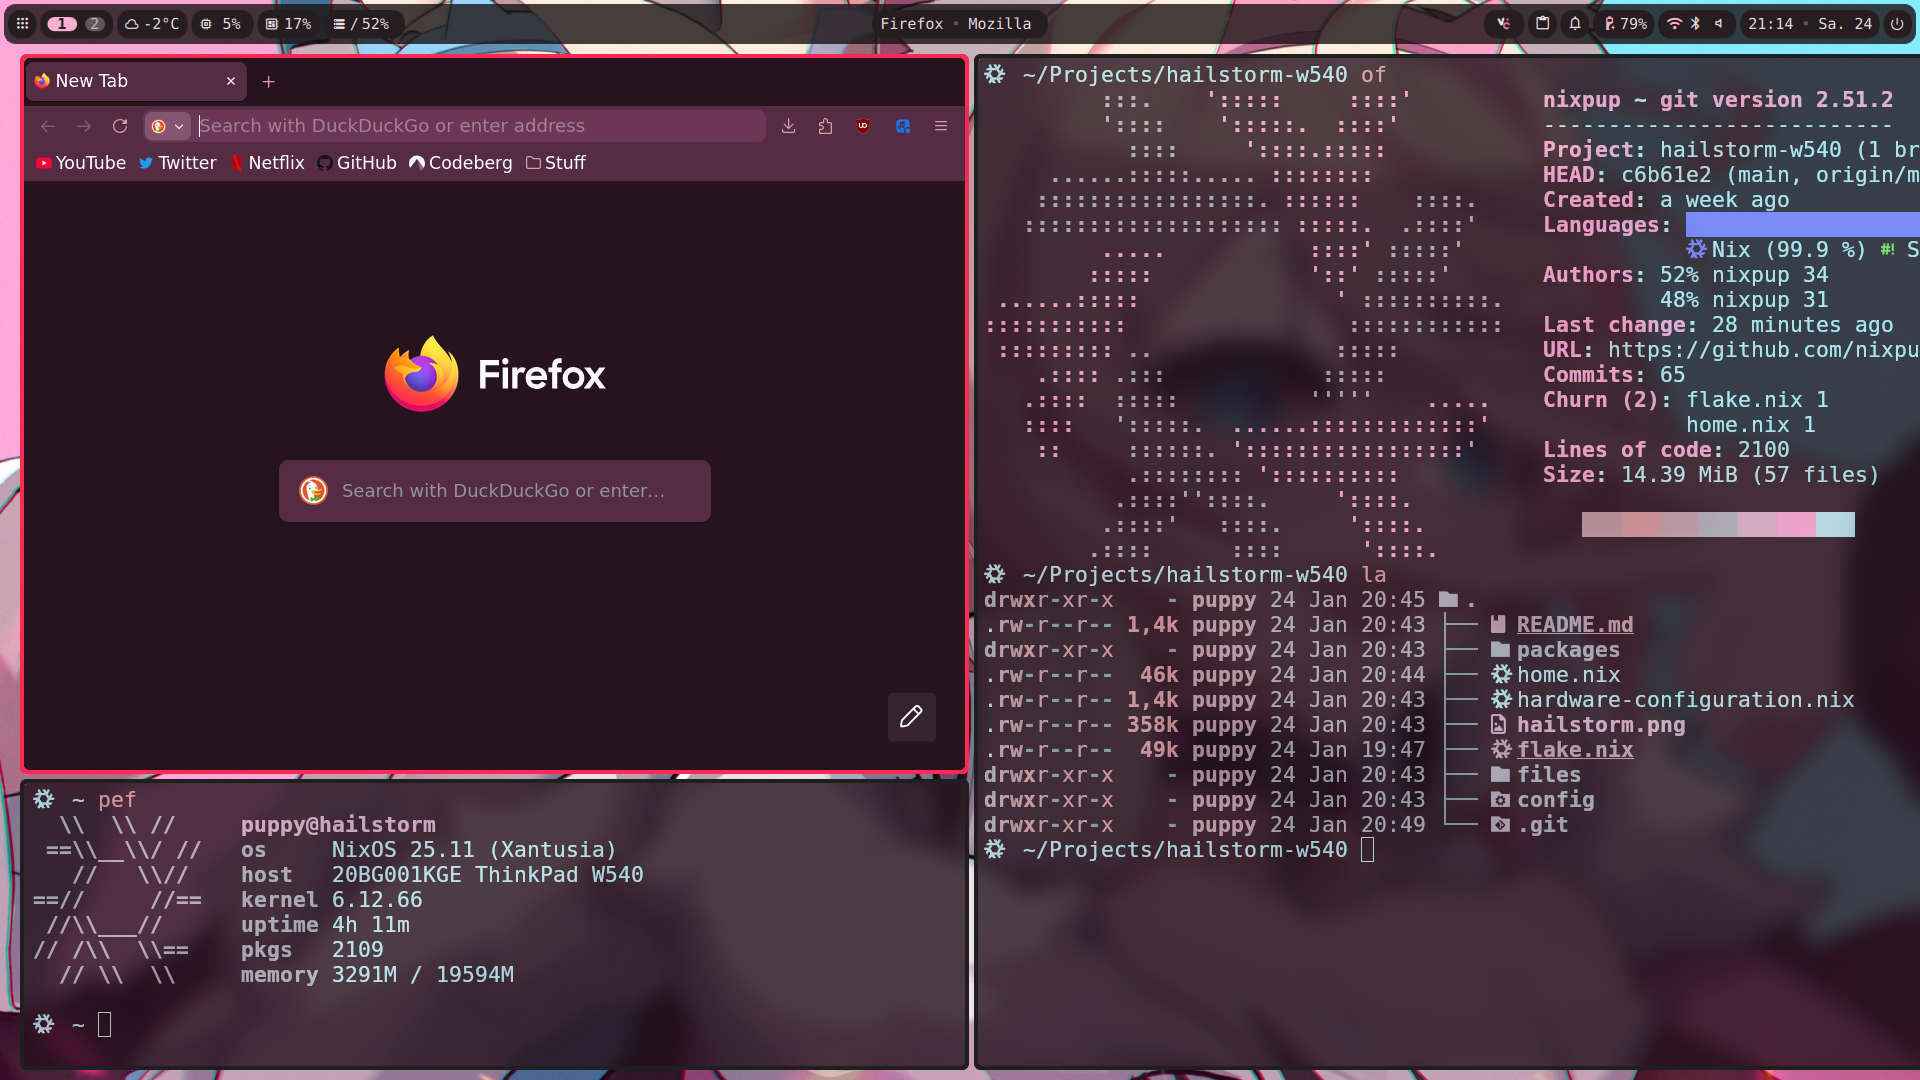
Task: Open the Firefox extensions puzzle icon
Action: [825, 126]
